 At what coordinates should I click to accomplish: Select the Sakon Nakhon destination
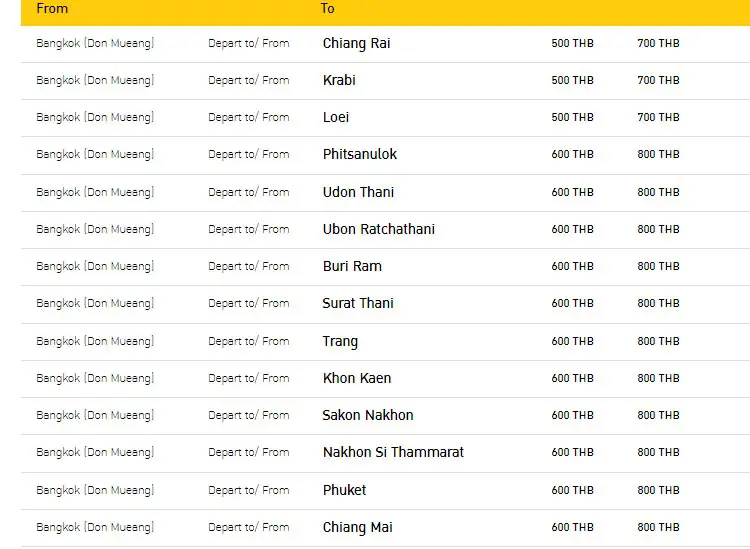tap(368, 415)
